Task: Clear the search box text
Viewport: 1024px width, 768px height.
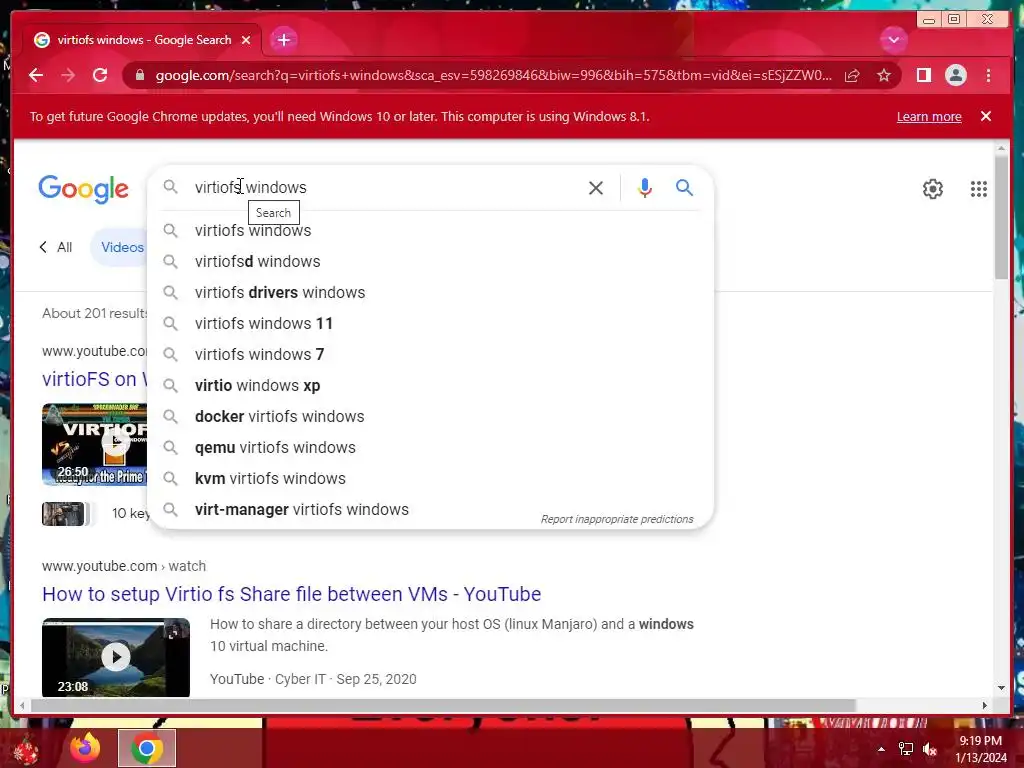Action: [x=596, y=188]
